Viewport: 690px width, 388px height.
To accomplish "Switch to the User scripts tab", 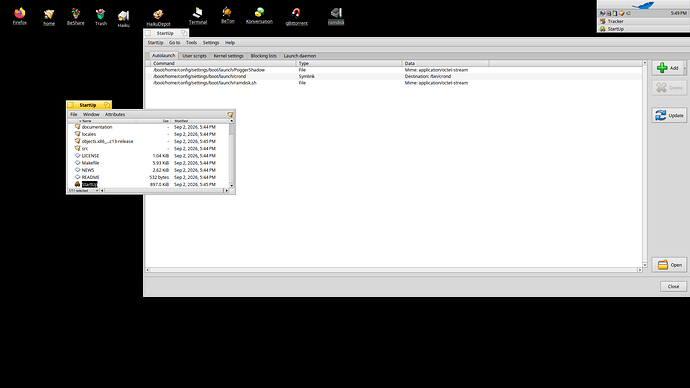I will (x=194, y=56).
